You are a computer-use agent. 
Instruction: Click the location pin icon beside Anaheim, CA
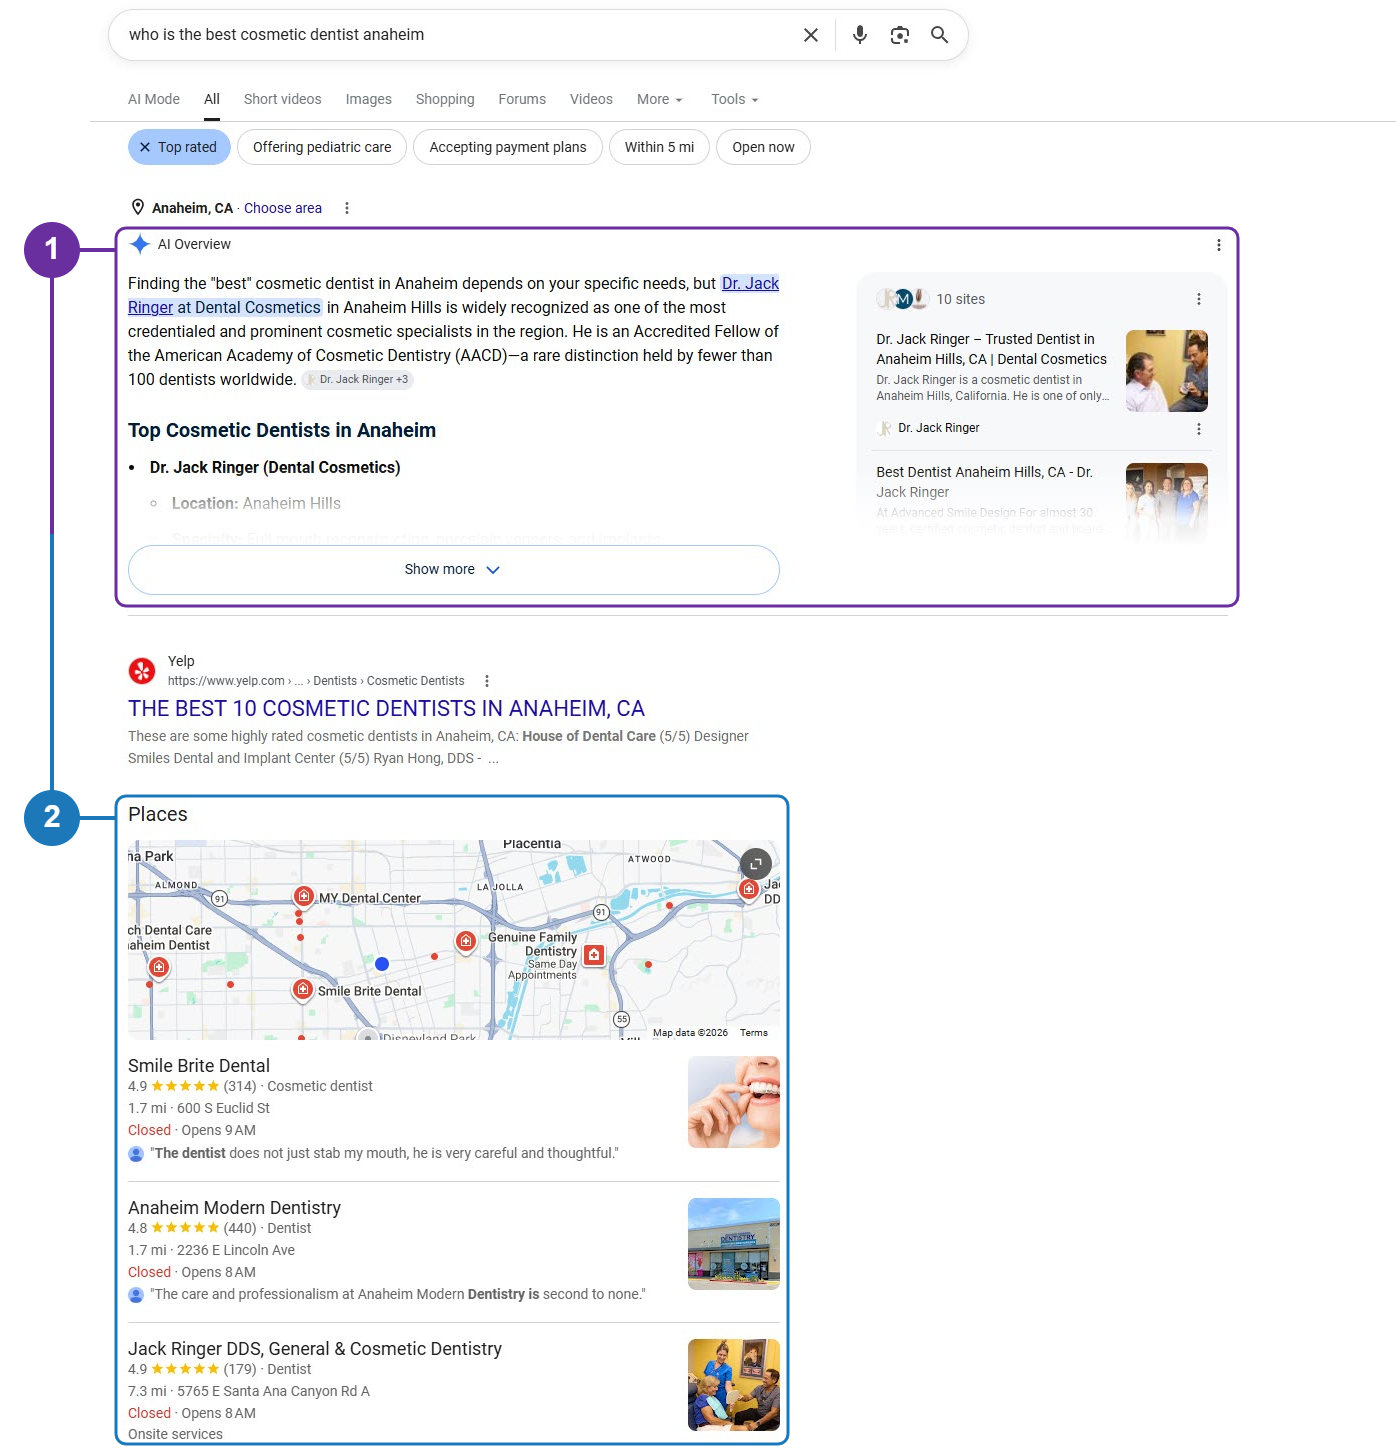tap(138, 207)
